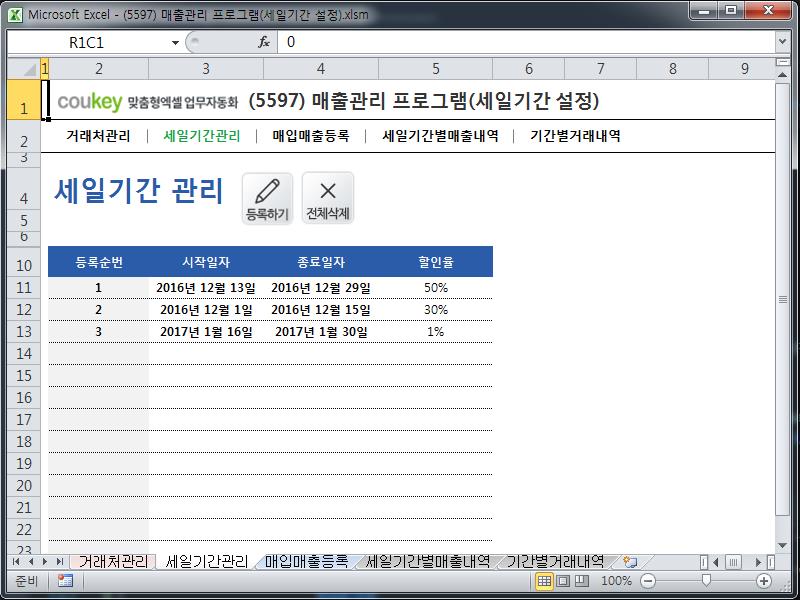
Task: Expand the formula bar
Action: coord(782,42)
